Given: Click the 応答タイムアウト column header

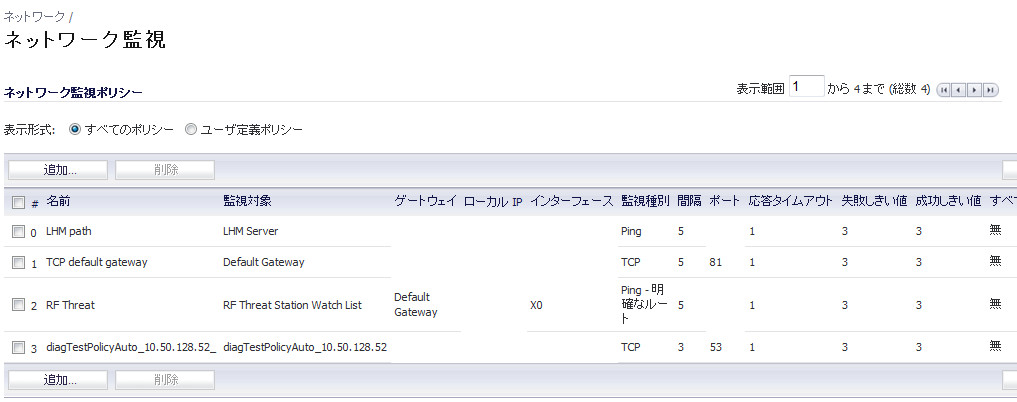Looking at the screenshot, I should pyautogui.click(x=790, y=202).
